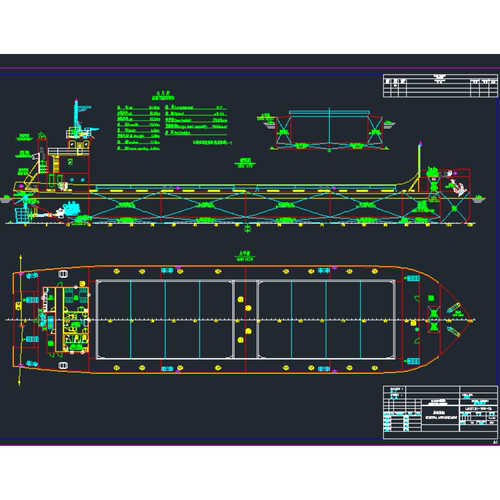Click the profile view label under particulars
The image size is (500, 500).
246,163
